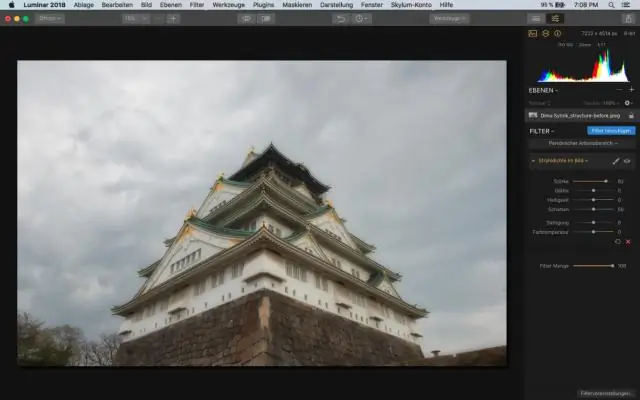
Task: Delete the filter with the red X
Action: coord(628,241)
